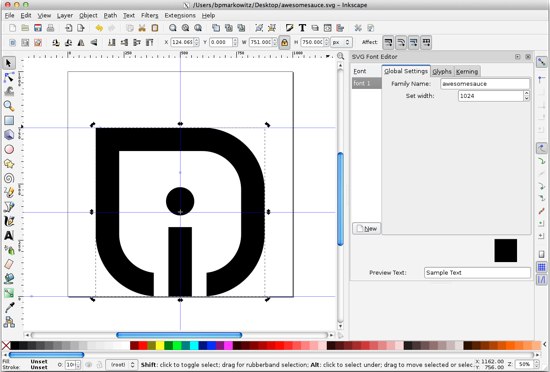Toggle the width/height ratio lock
This screenshot has width=550, height=372.
[284, 42]
